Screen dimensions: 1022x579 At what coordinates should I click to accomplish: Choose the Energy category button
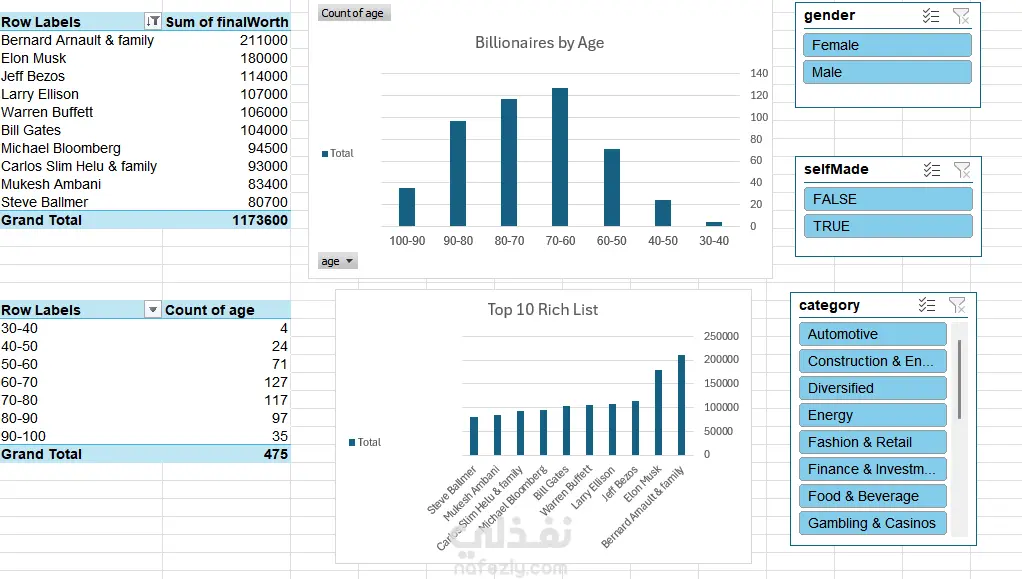click(873, 415)
